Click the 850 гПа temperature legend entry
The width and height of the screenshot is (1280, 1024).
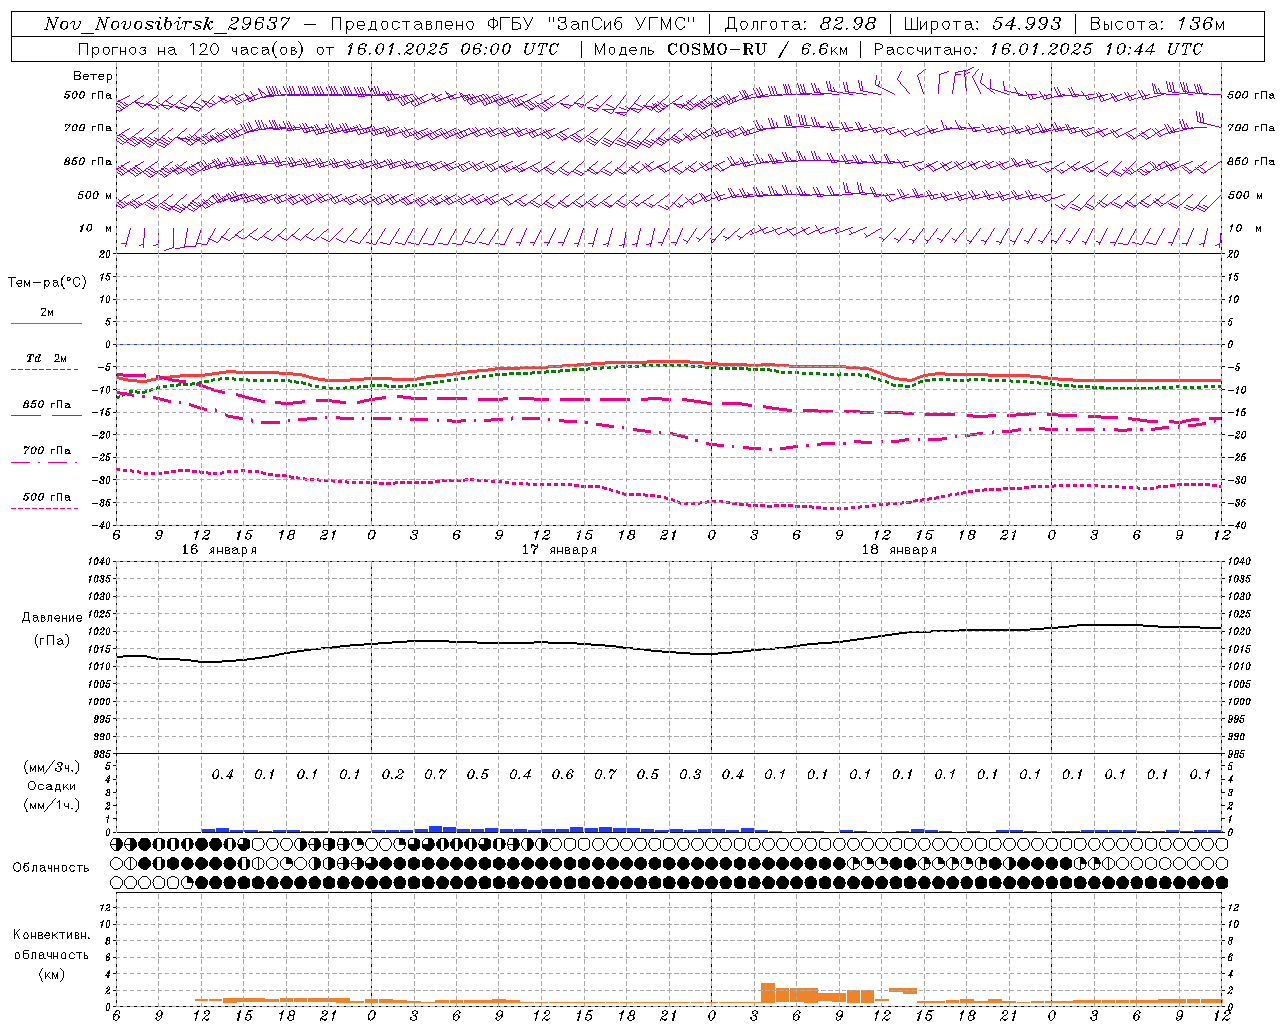pos(47,405)
